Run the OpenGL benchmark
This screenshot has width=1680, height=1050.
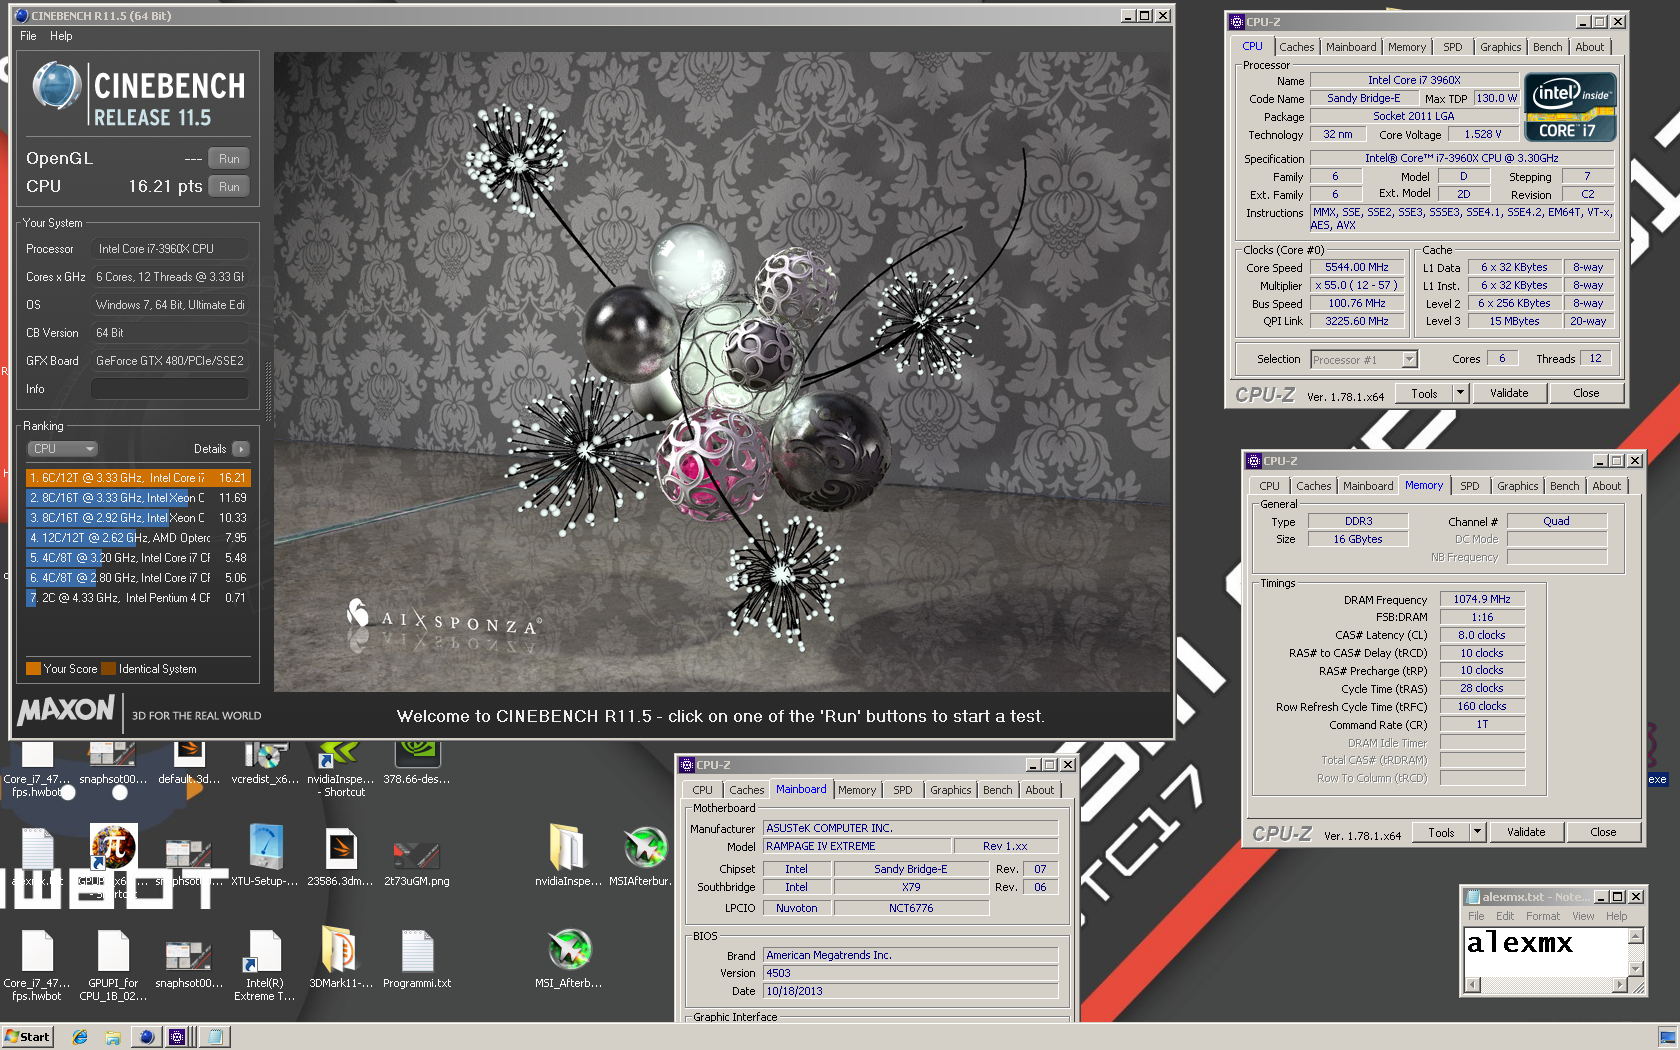click(229, 159)
